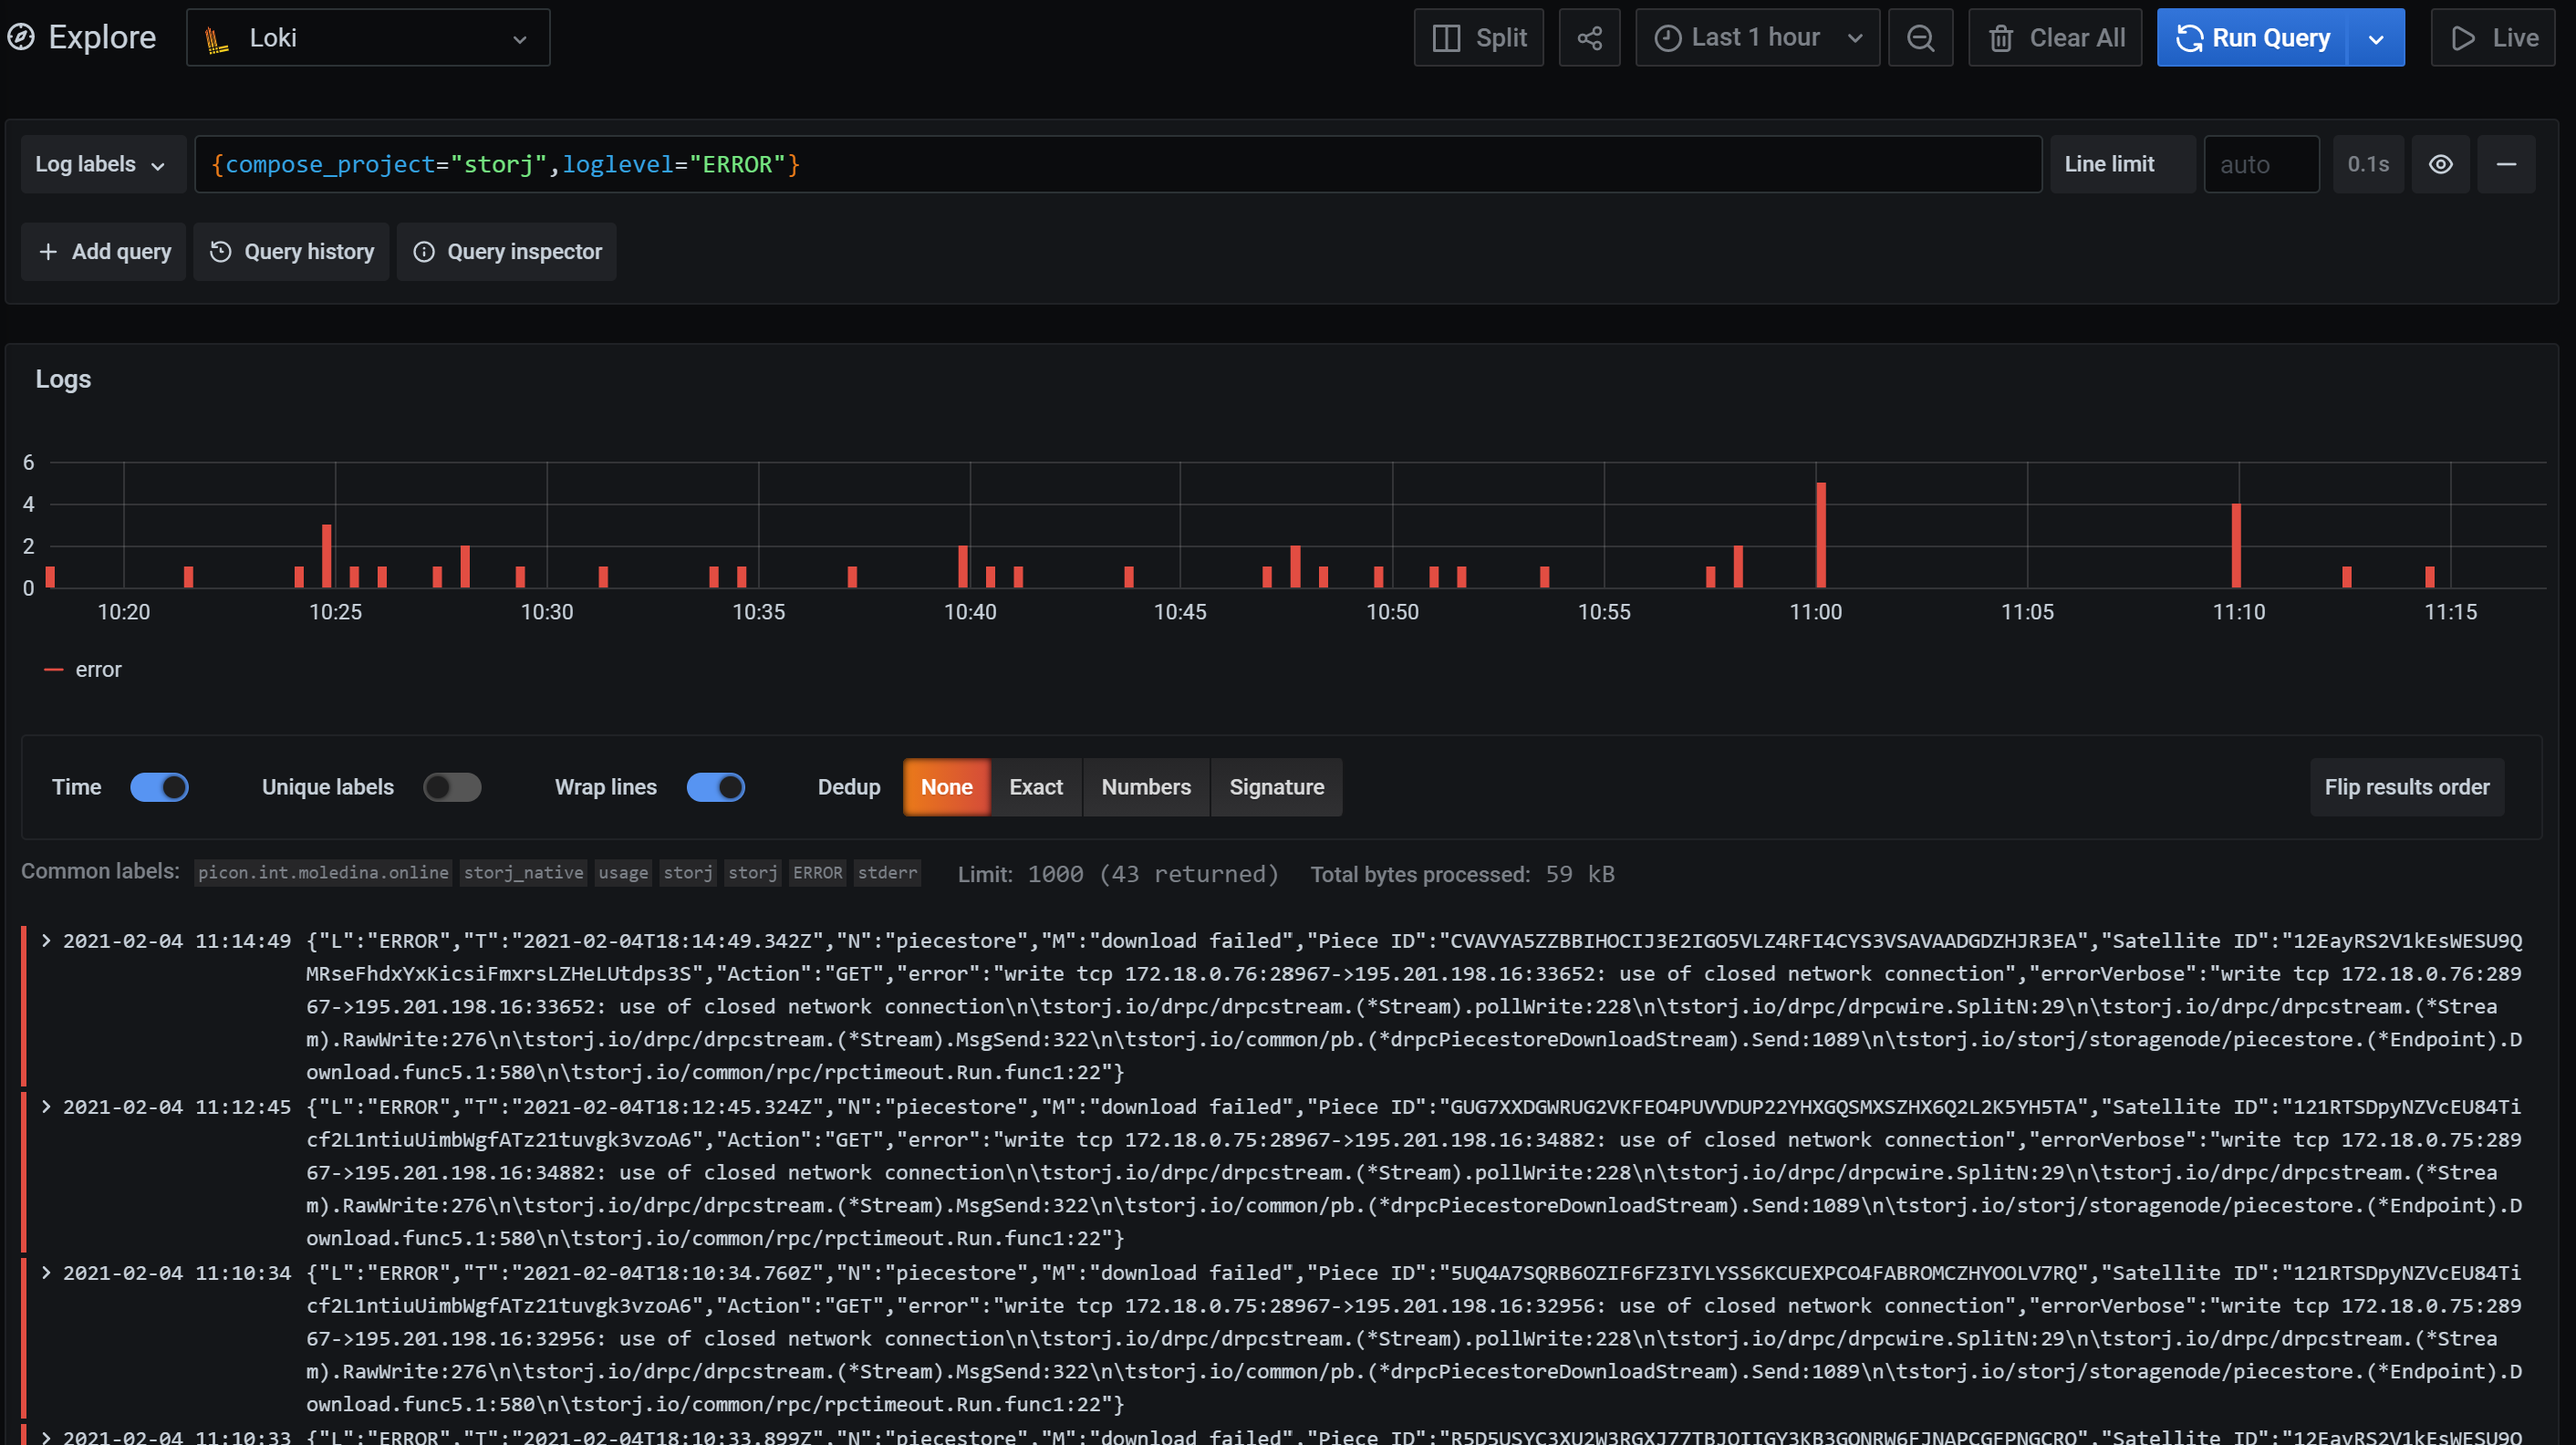Open Query history
The width and height of the screenshot is (2576, 1445).
click(291, 252)
